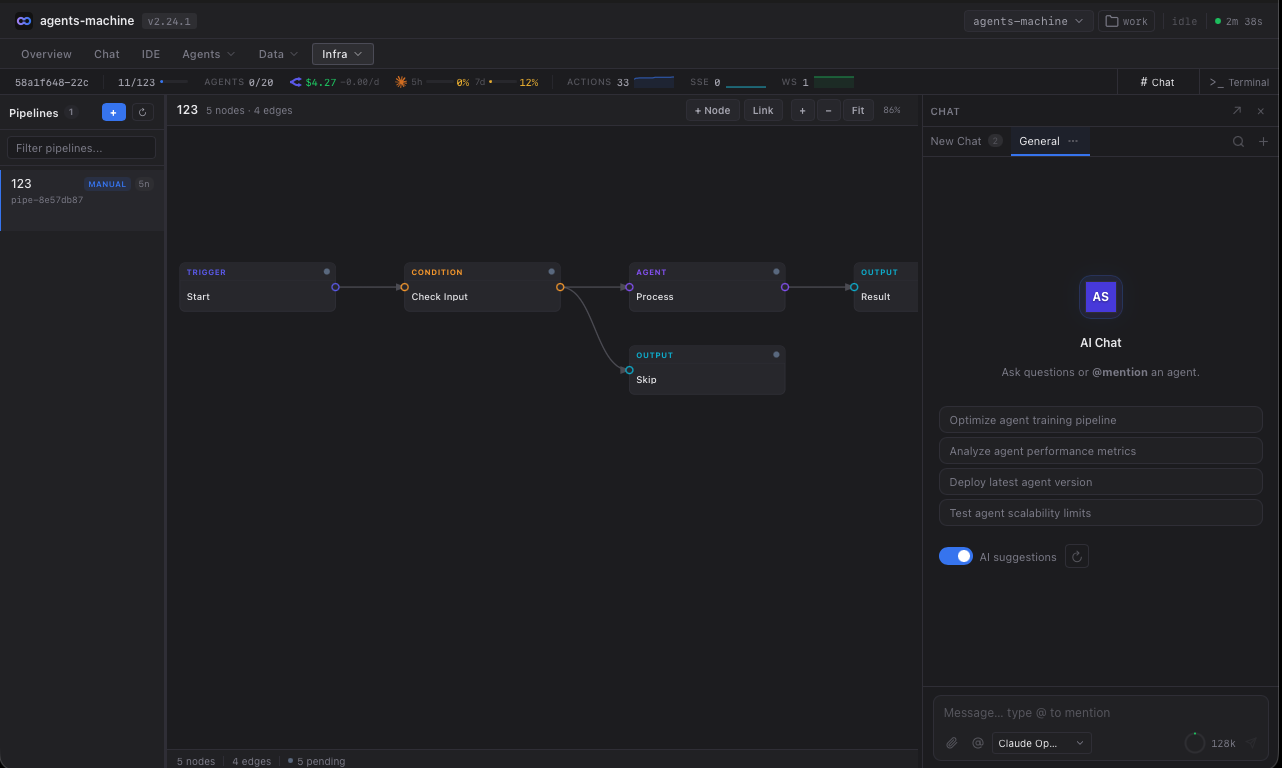The height and width of the screenshot is (768, 1282).
Task: Refresh the pipelines list
Action: click(x=142, y=113)
